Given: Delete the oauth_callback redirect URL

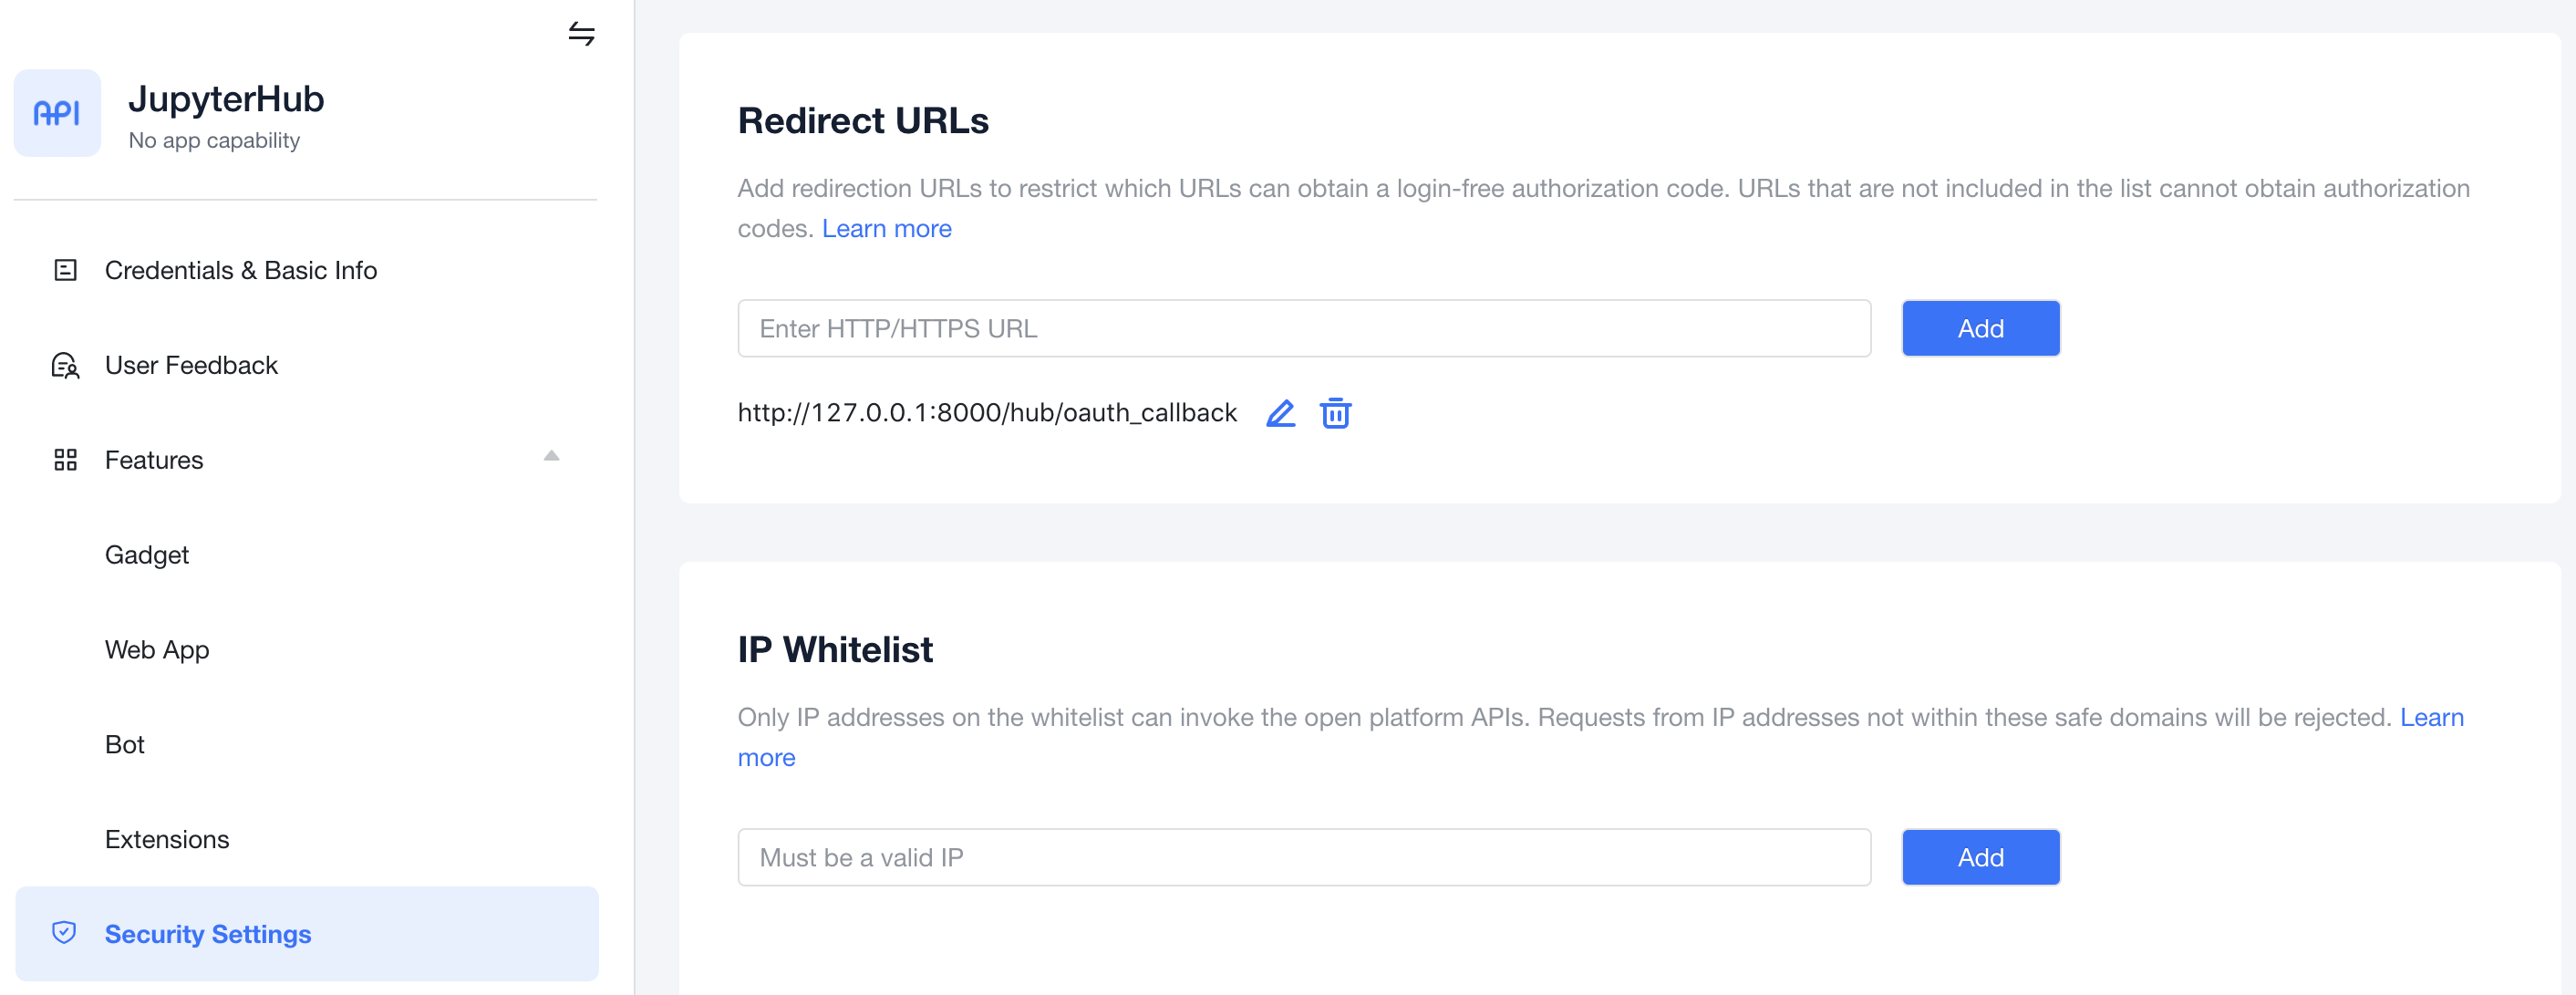Looking at the screenshot, I should [1335, 413].
